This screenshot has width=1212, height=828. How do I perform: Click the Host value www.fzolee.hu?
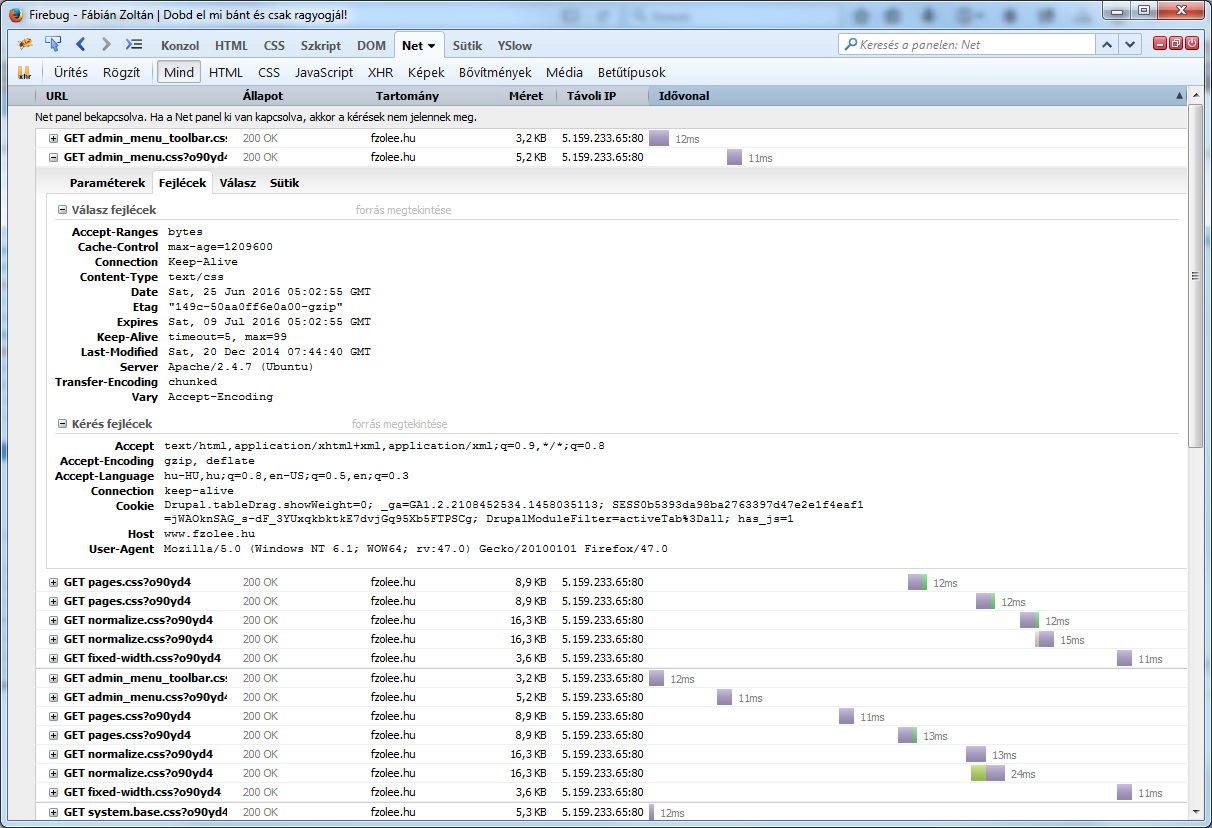point(209,534)
